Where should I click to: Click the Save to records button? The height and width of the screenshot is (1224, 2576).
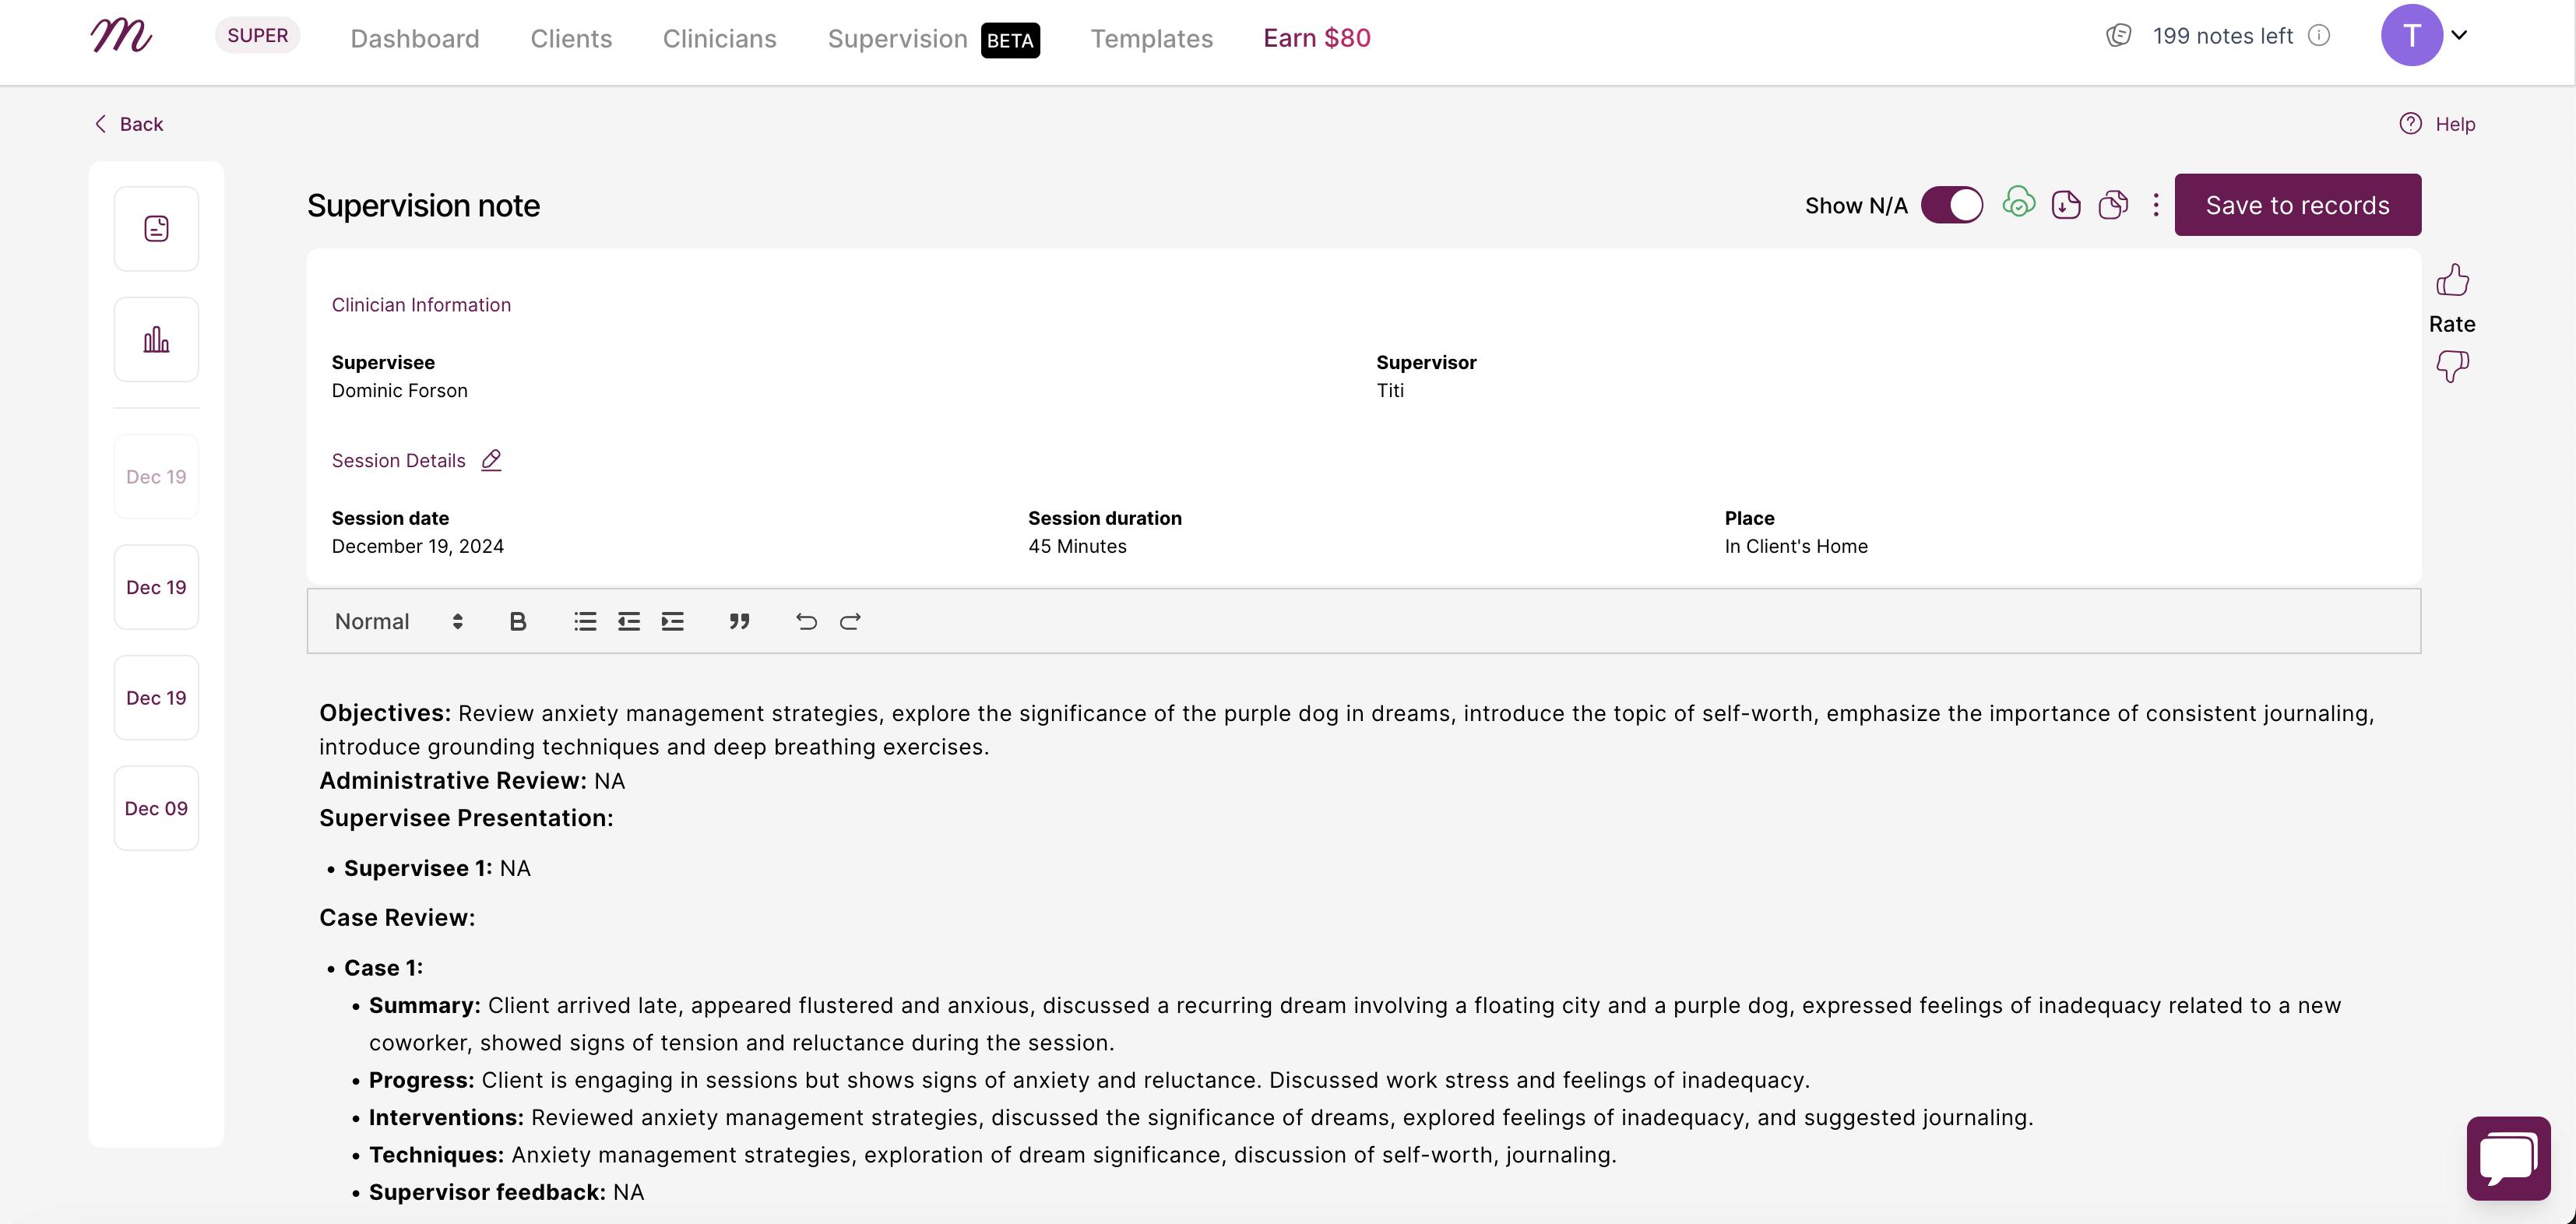[2297, 204]
